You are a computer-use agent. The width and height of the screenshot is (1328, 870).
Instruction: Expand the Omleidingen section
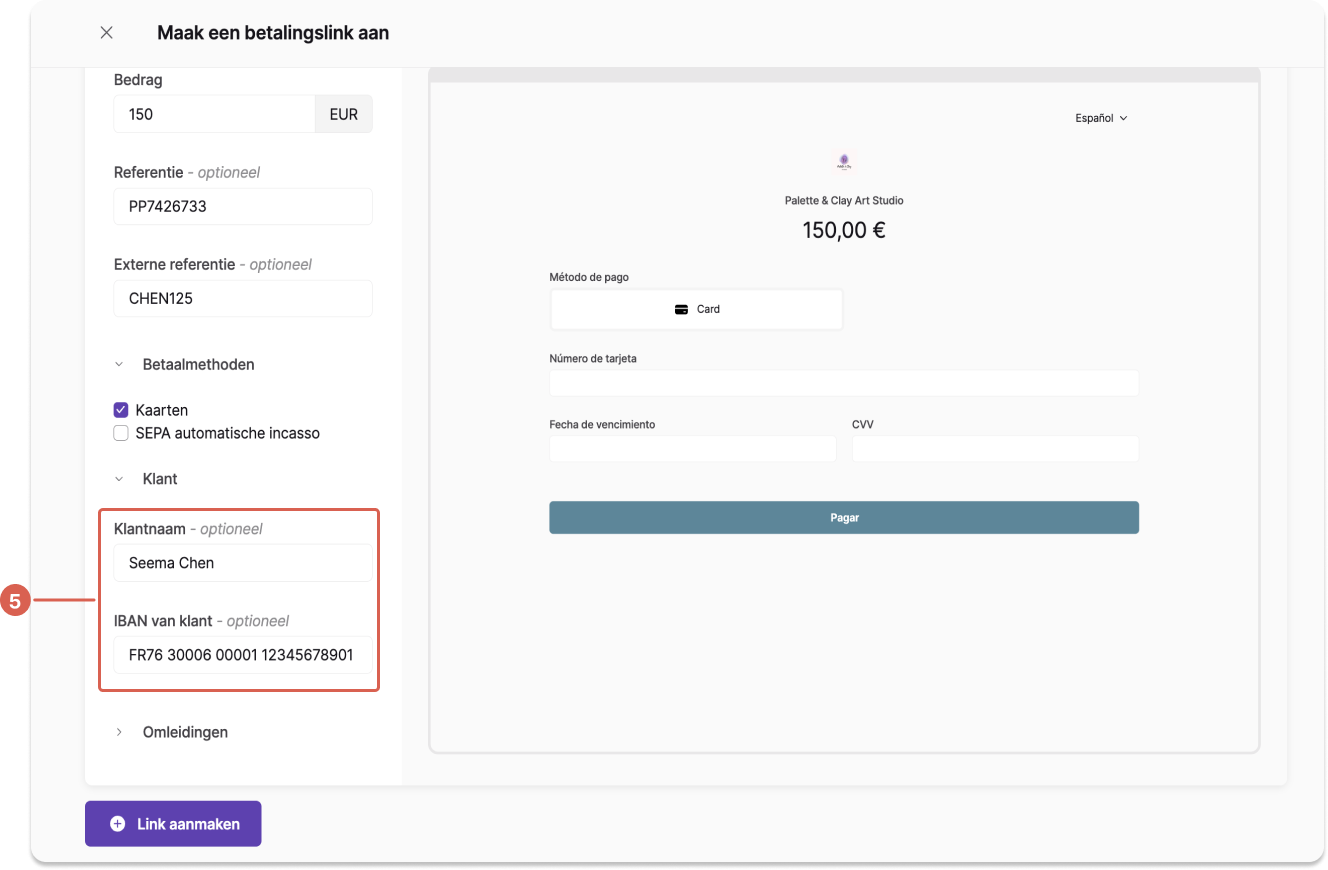[x=119, y=732]
